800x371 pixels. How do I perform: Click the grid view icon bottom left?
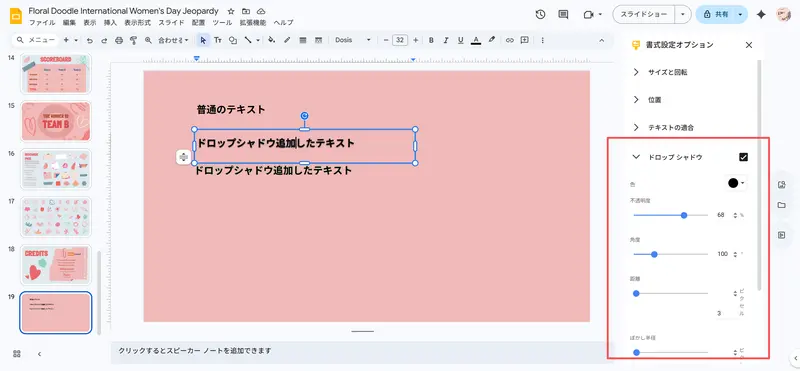coord(17,354)
